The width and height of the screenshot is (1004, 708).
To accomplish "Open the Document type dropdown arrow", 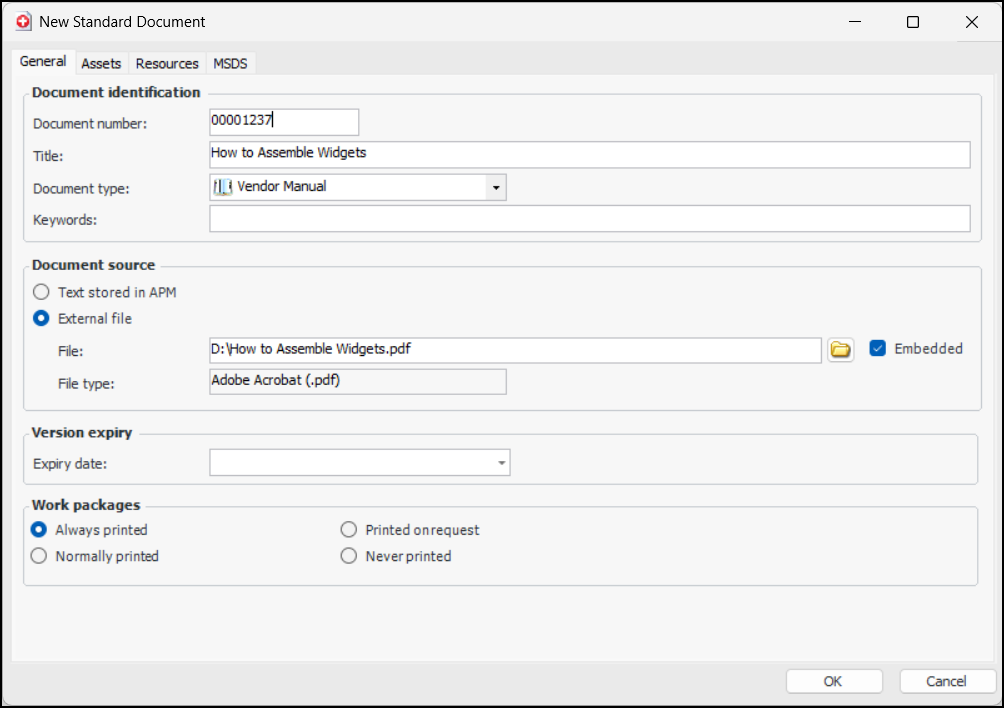I will point(495,187).
